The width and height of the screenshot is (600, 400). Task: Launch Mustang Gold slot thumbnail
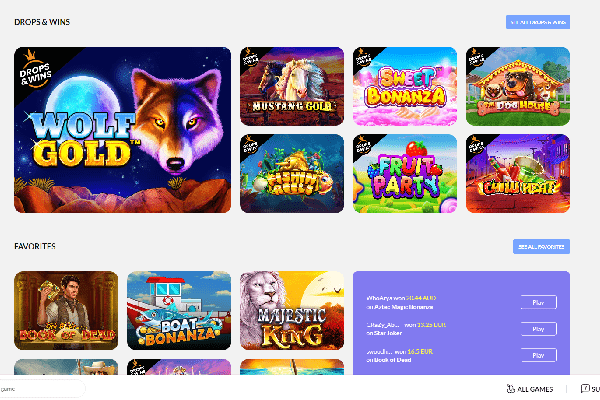[292, 86]
